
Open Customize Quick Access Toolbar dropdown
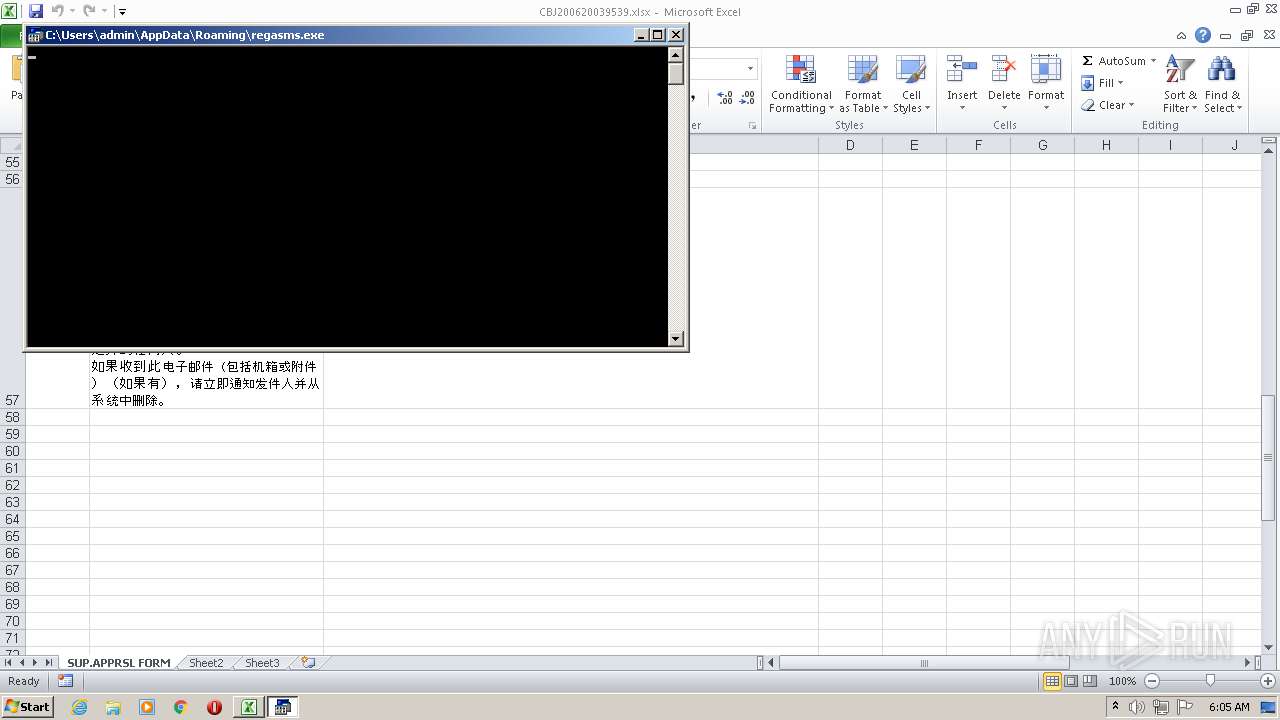pyautogui.click(x=122, y=12)
